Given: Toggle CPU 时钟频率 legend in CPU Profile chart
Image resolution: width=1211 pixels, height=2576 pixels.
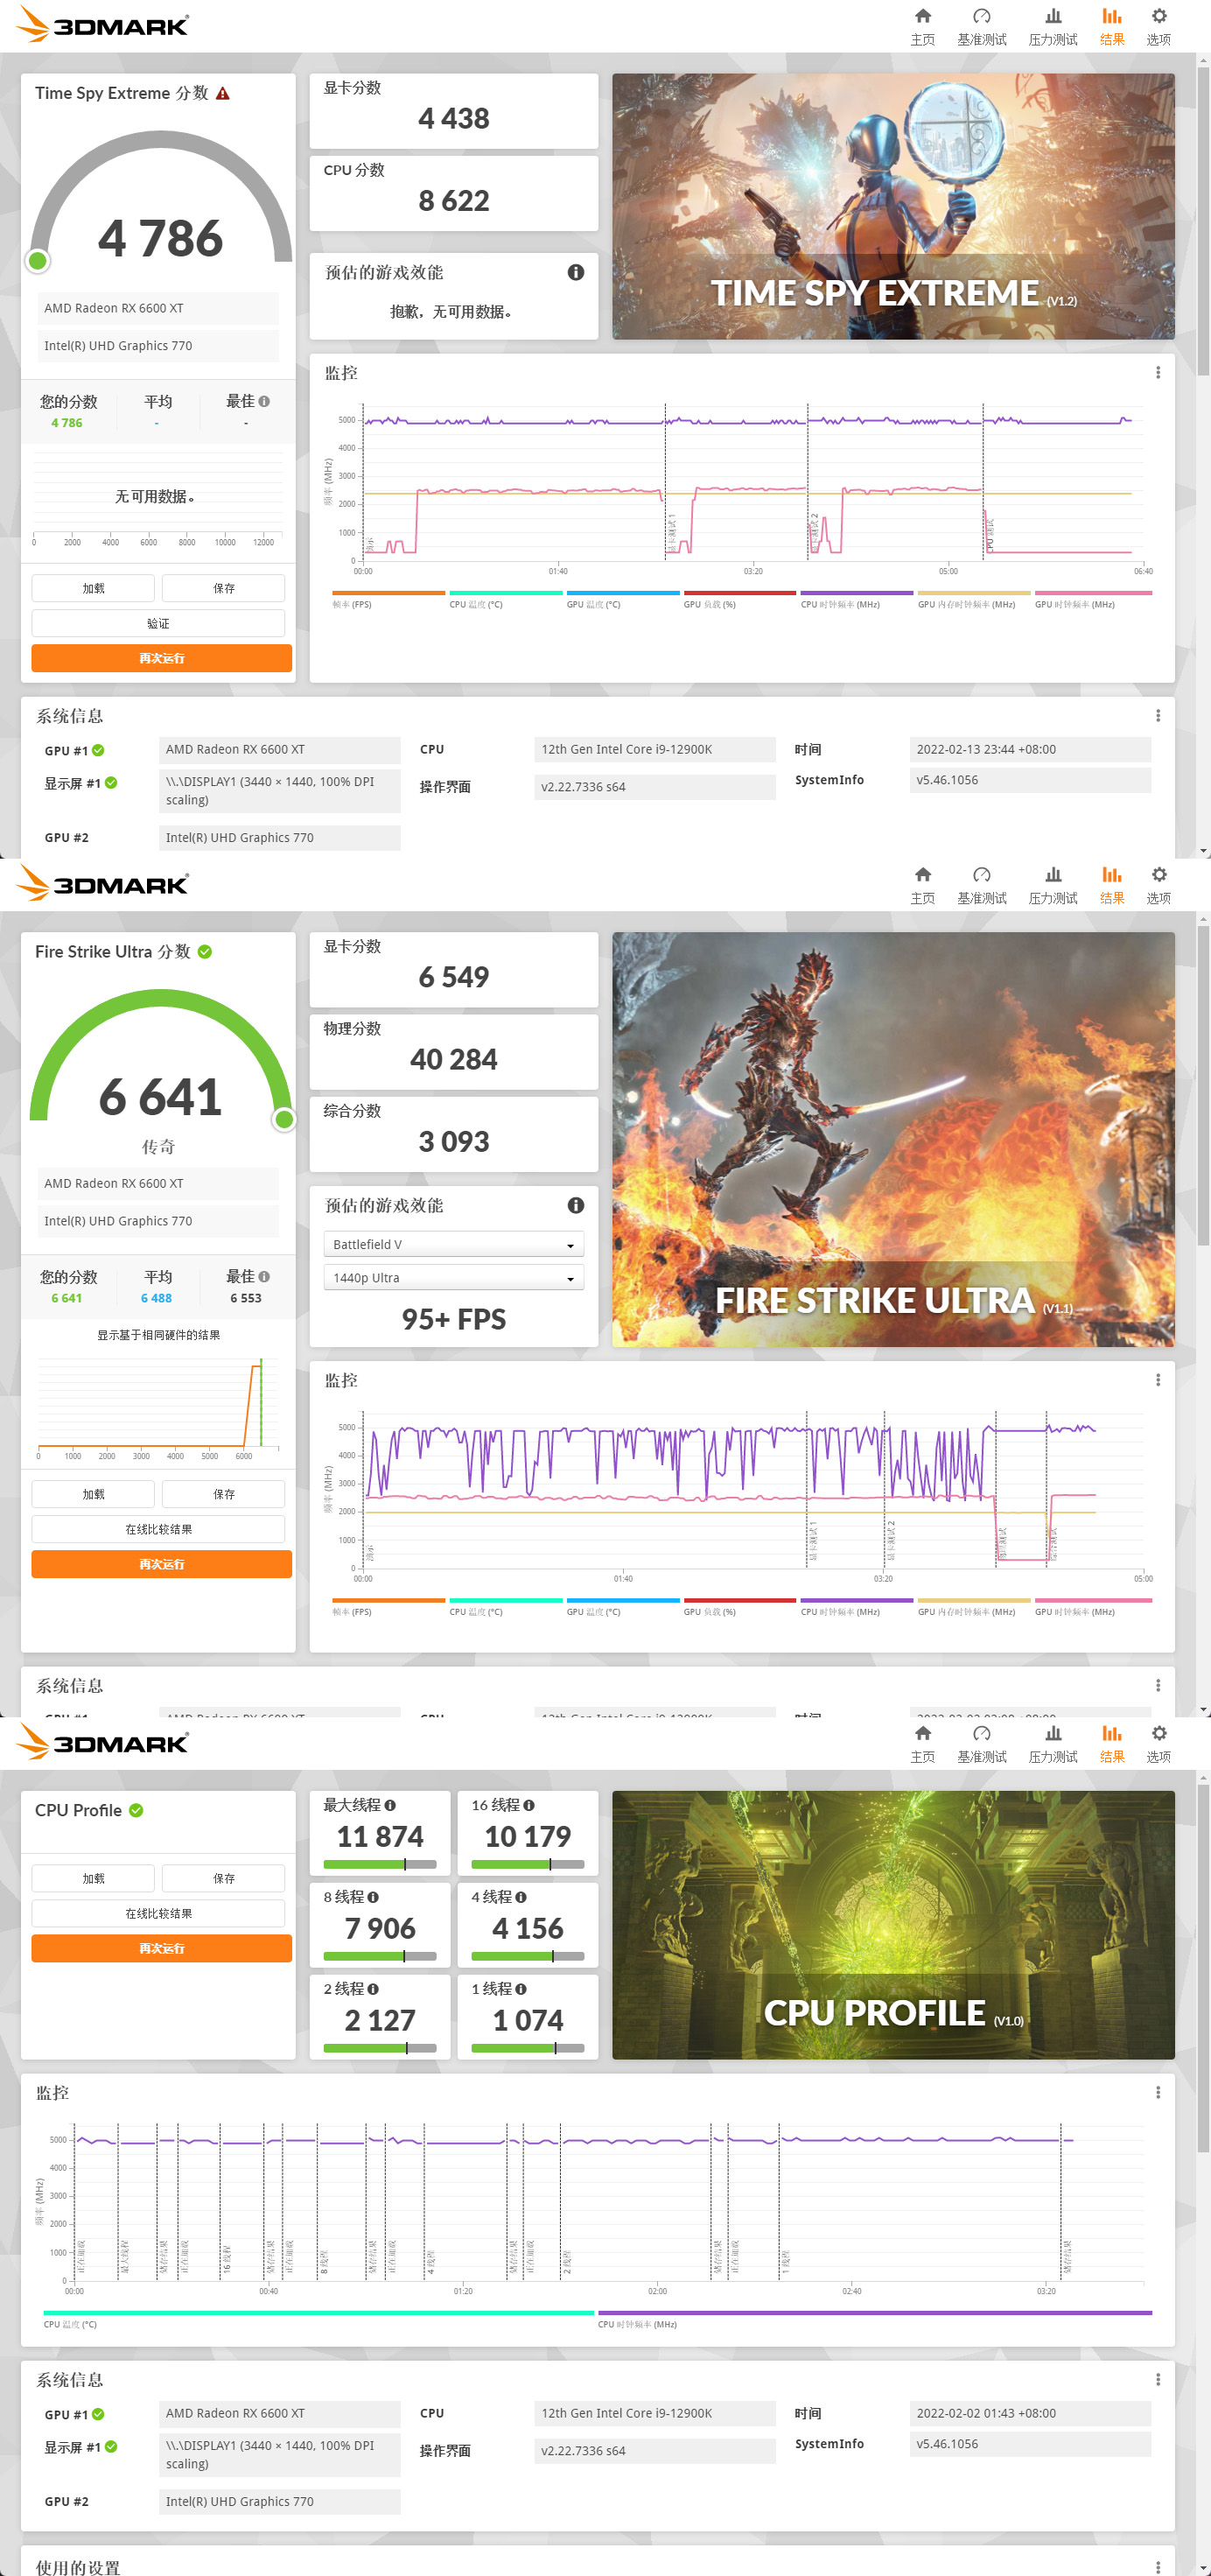Looking at the screenshot, I should [874, 2319].
